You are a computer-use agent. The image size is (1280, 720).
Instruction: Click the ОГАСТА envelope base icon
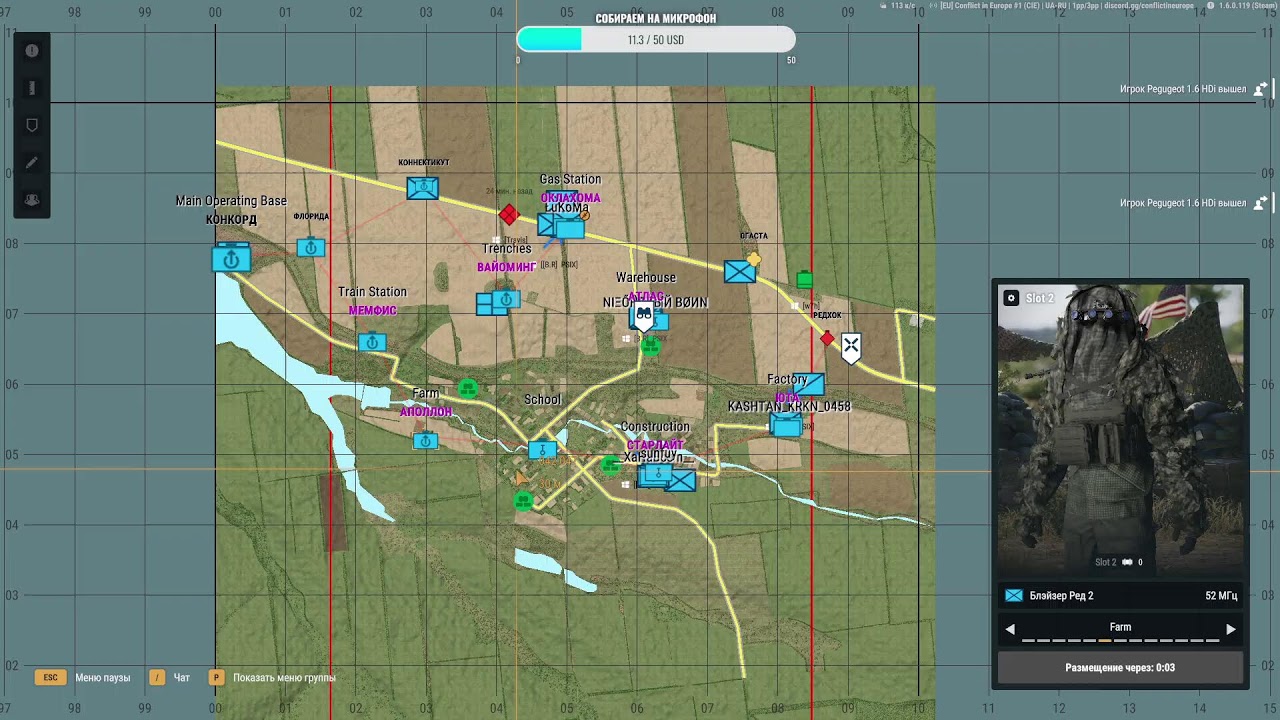pos(740,271)
